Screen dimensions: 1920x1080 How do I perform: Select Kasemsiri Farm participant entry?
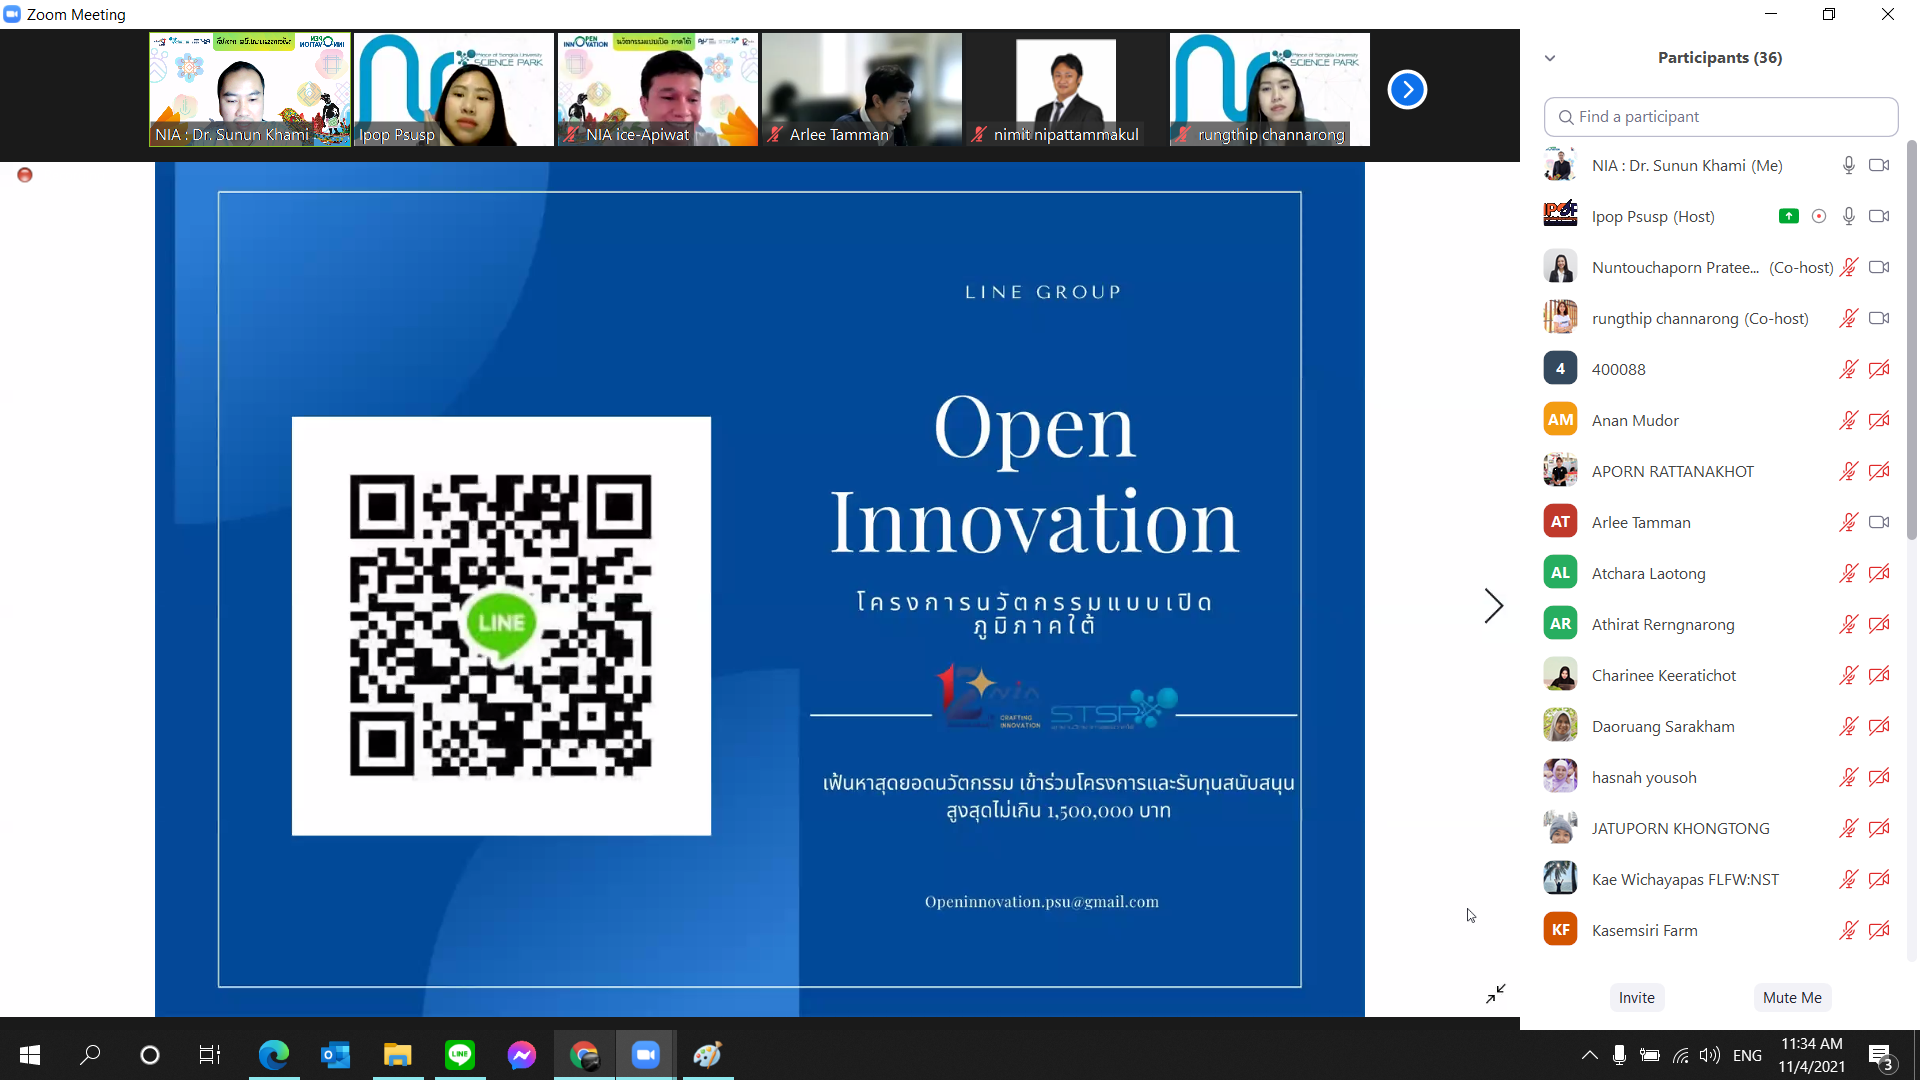[1644, 930]
